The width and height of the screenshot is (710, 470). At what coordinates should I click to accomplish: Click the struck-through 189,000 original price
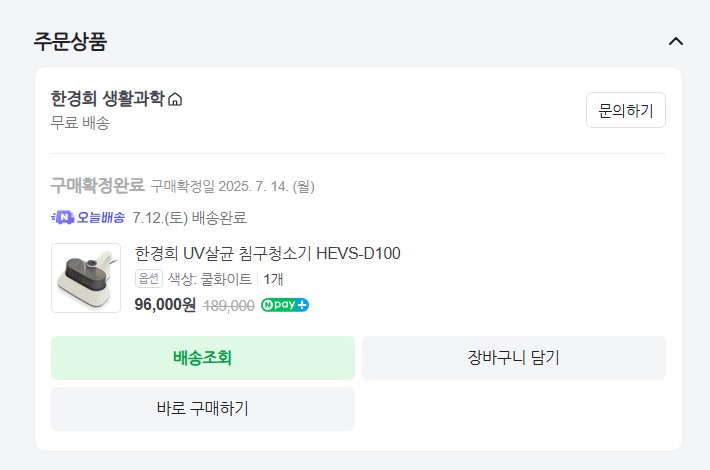[228, 306]
